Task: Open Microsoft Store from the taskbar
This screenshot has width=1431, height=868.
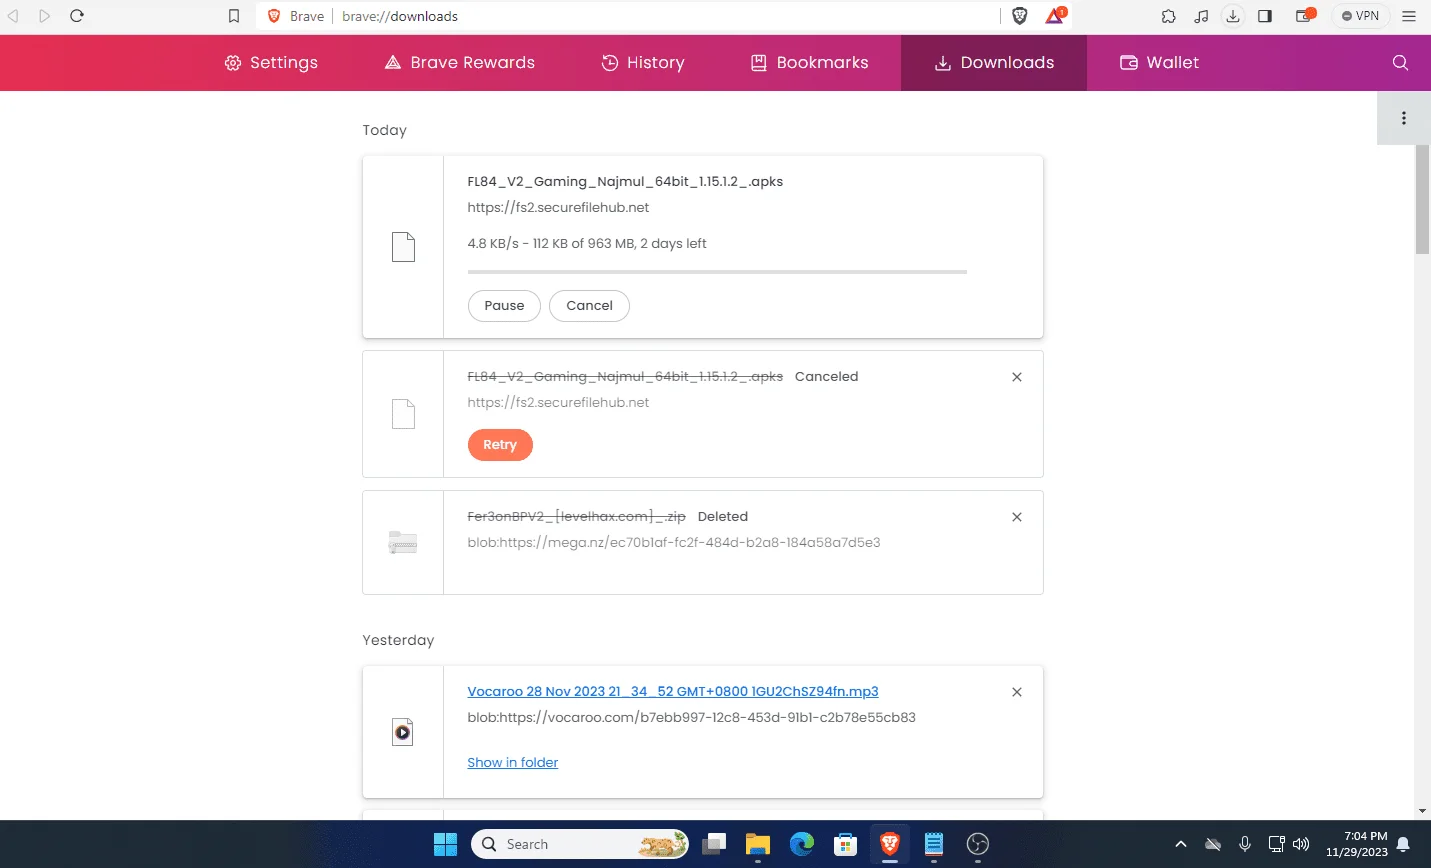Action: (845, 844)
